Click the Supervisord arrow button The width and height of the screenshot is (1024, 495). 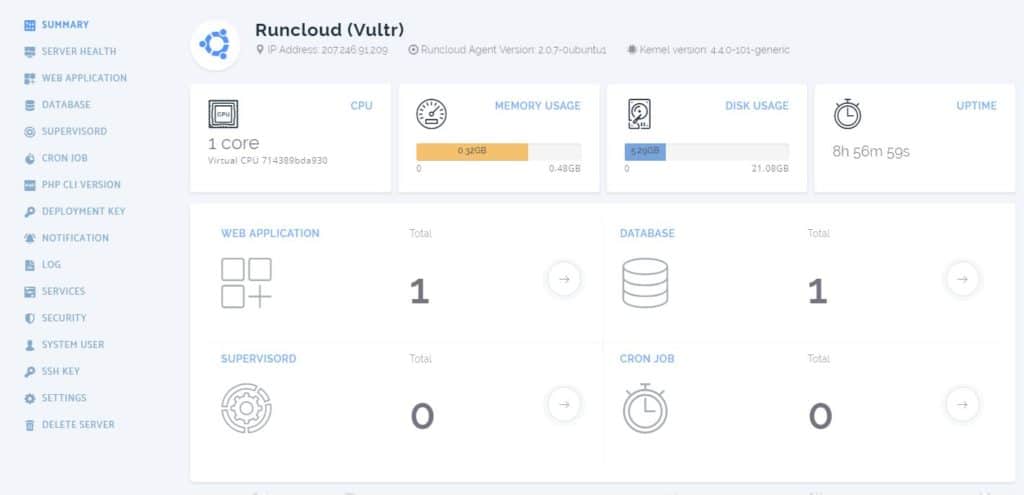(564, 404)
